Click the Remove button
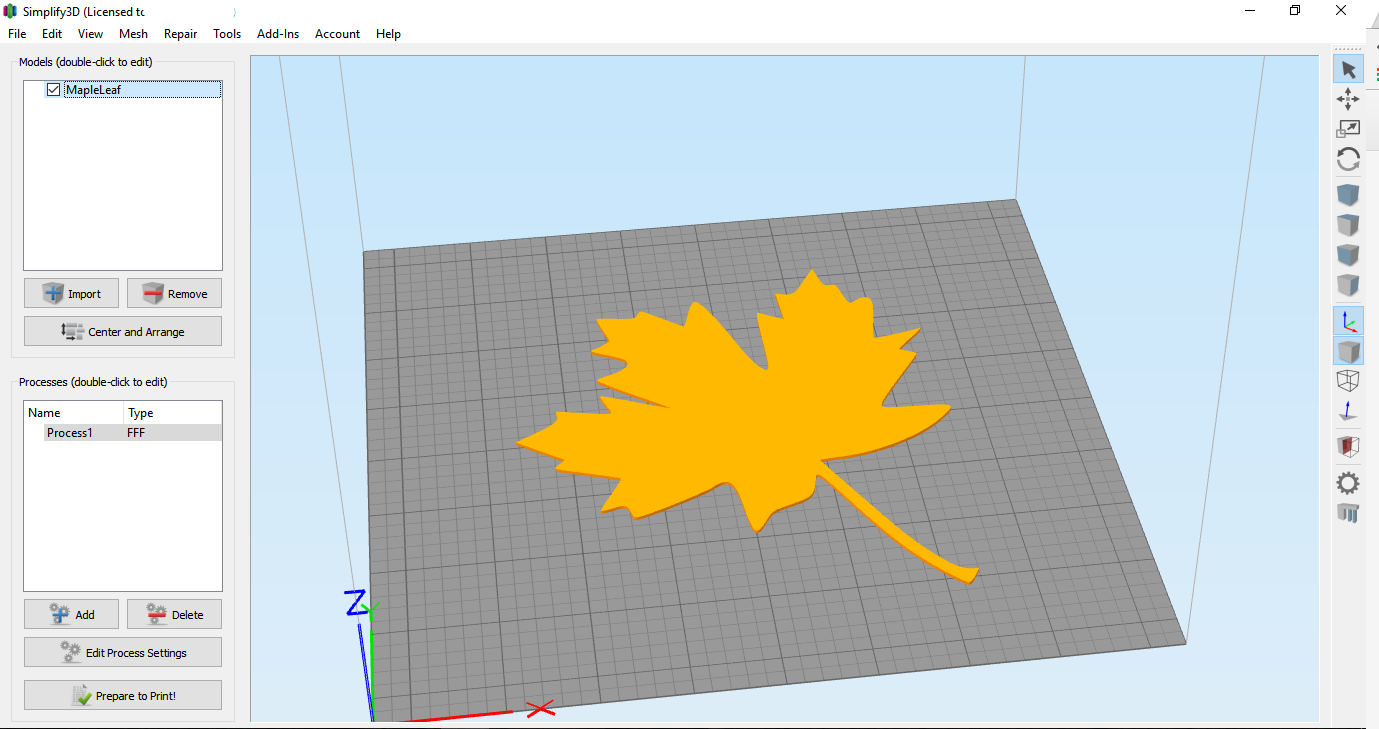 [x=174, y=293]
